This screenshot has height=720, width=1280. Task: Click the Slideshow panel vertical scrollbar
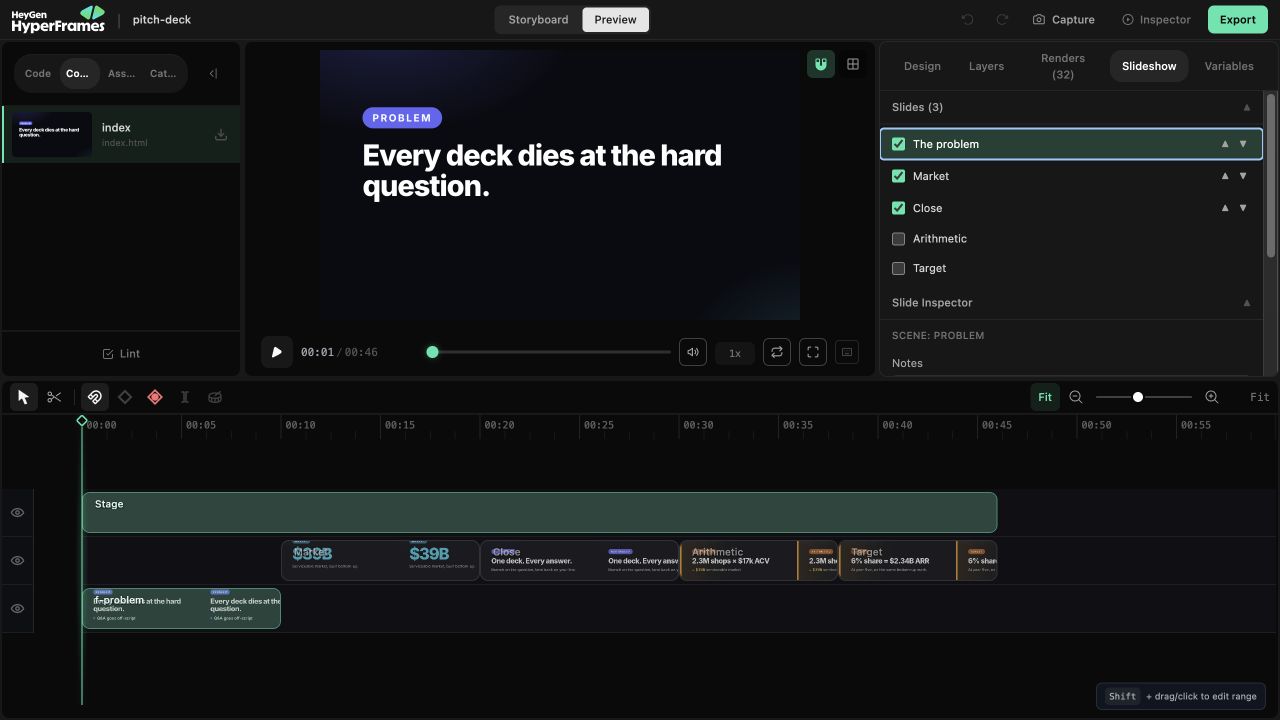pos(1271,175)
